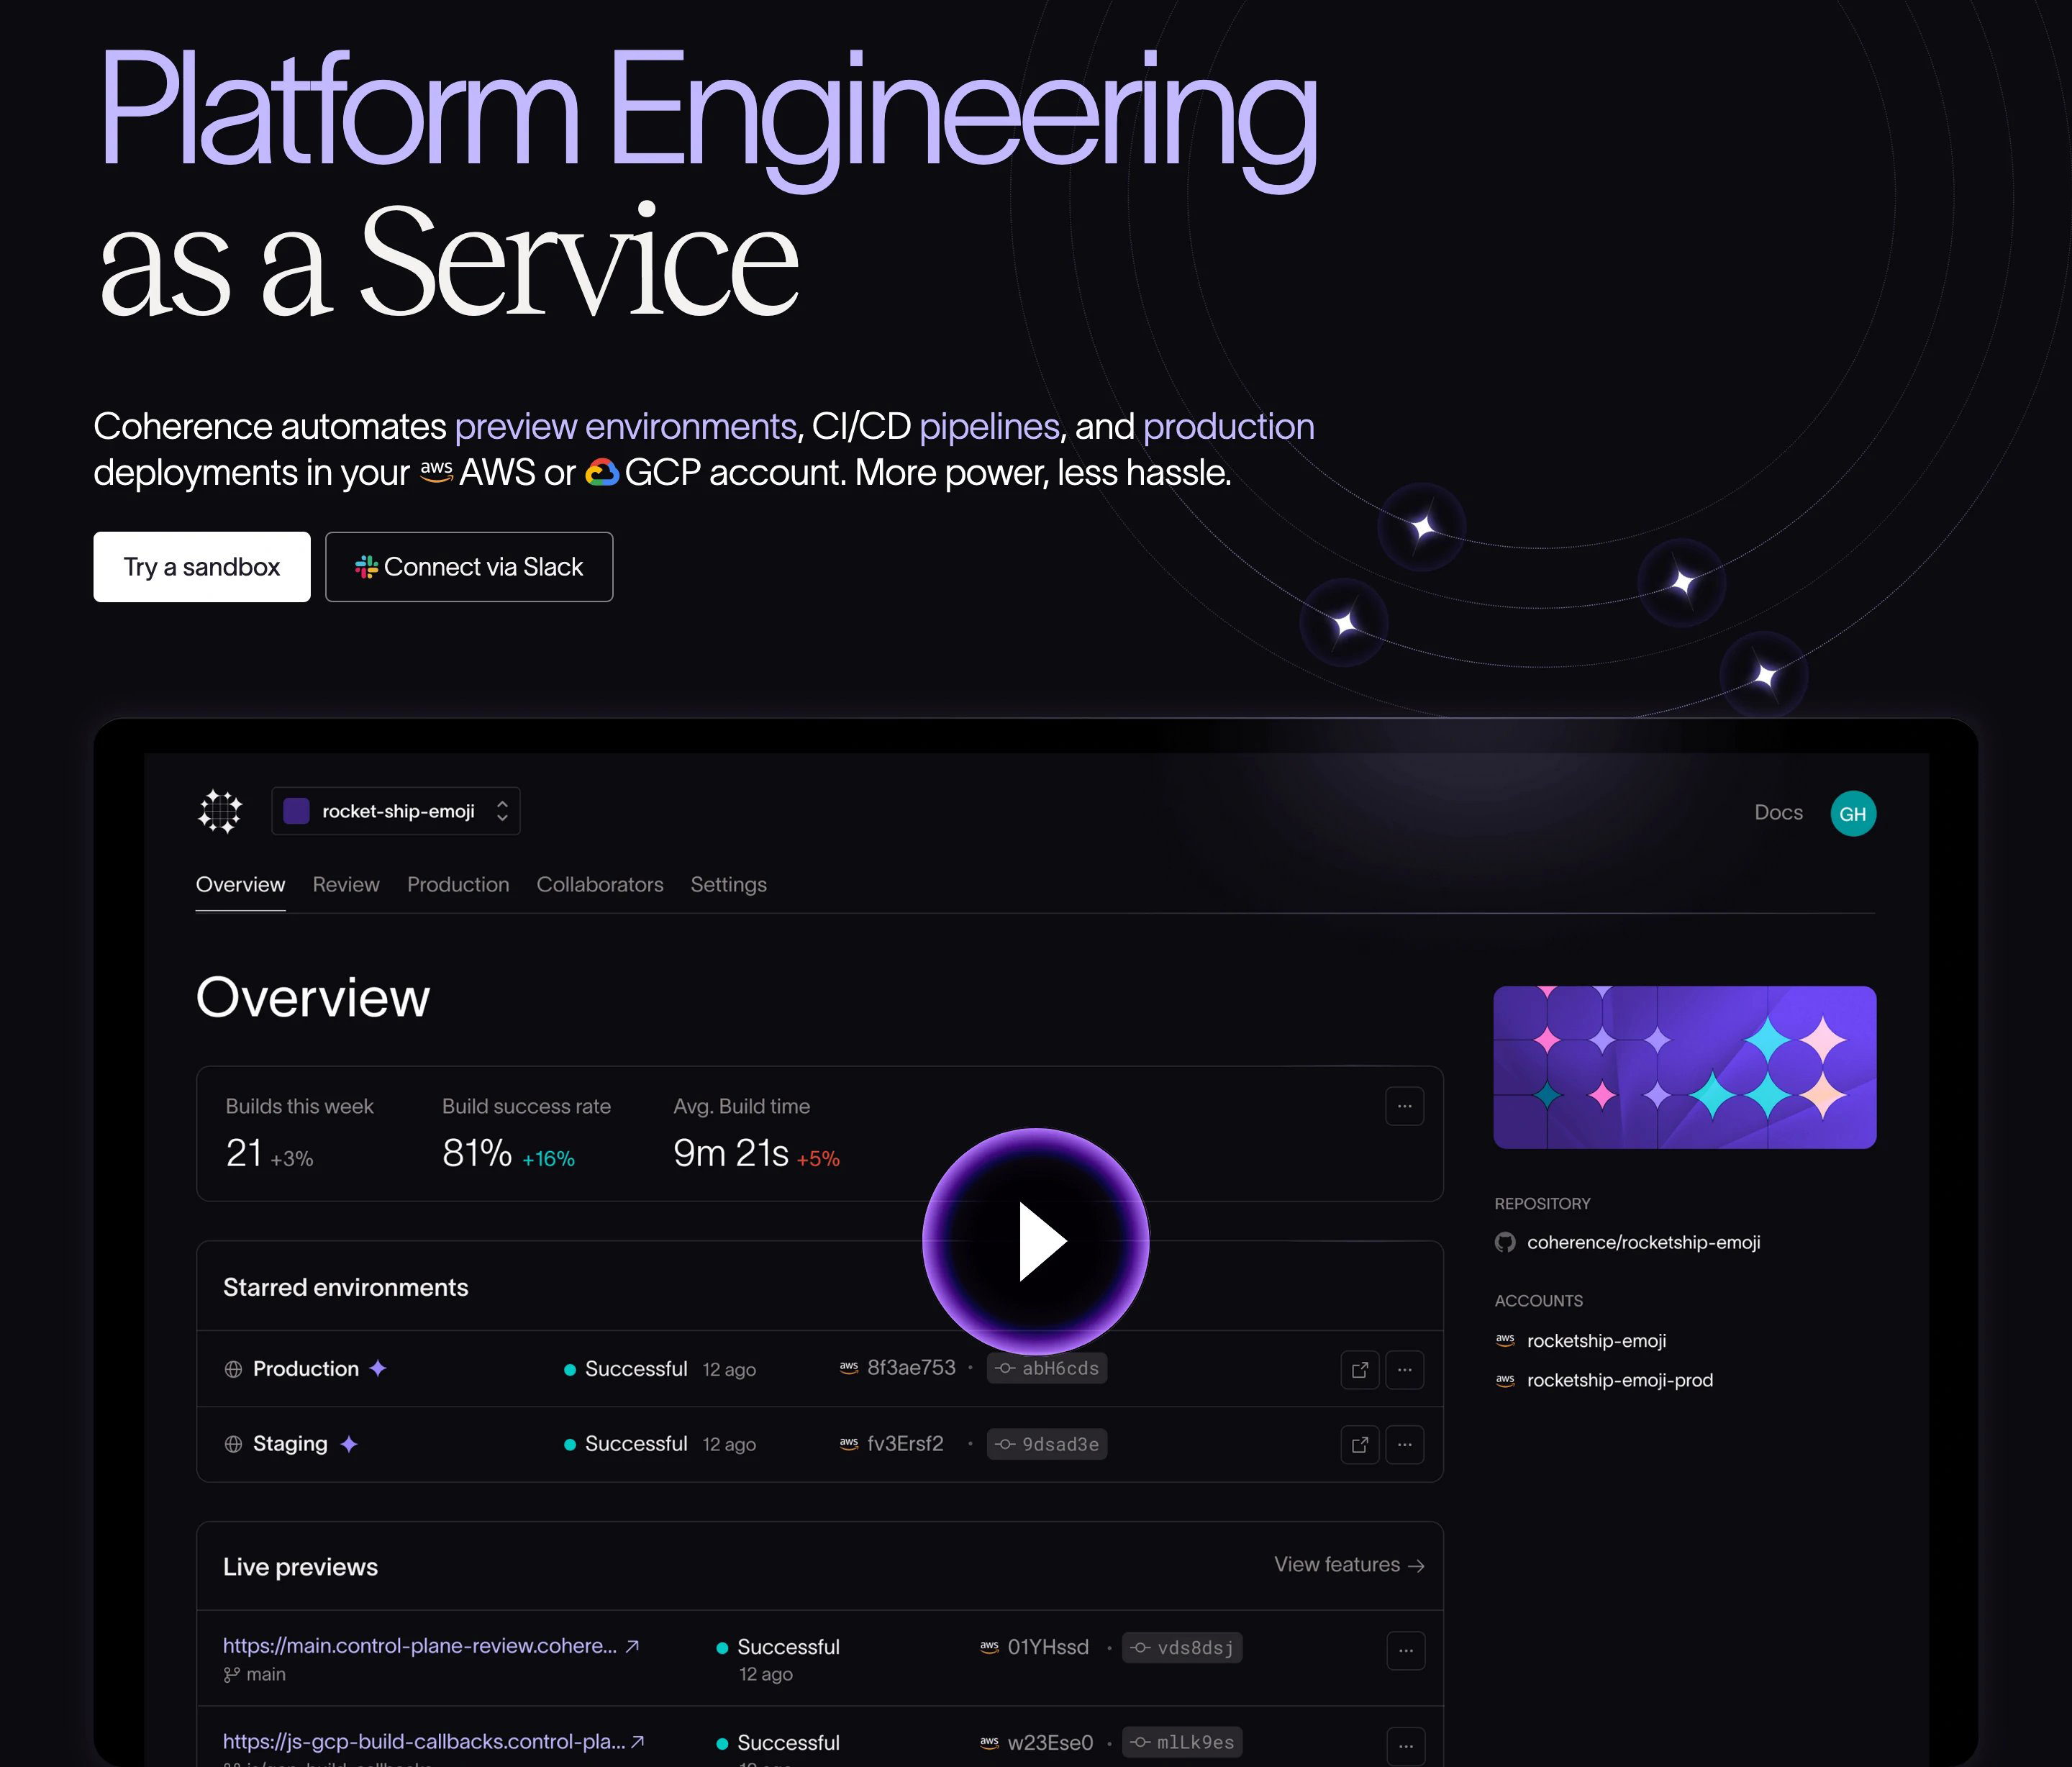Viewport: 2072px width, 1767px height.
Task: Switch to the Settings tab
Action: (x=728, y=885)
